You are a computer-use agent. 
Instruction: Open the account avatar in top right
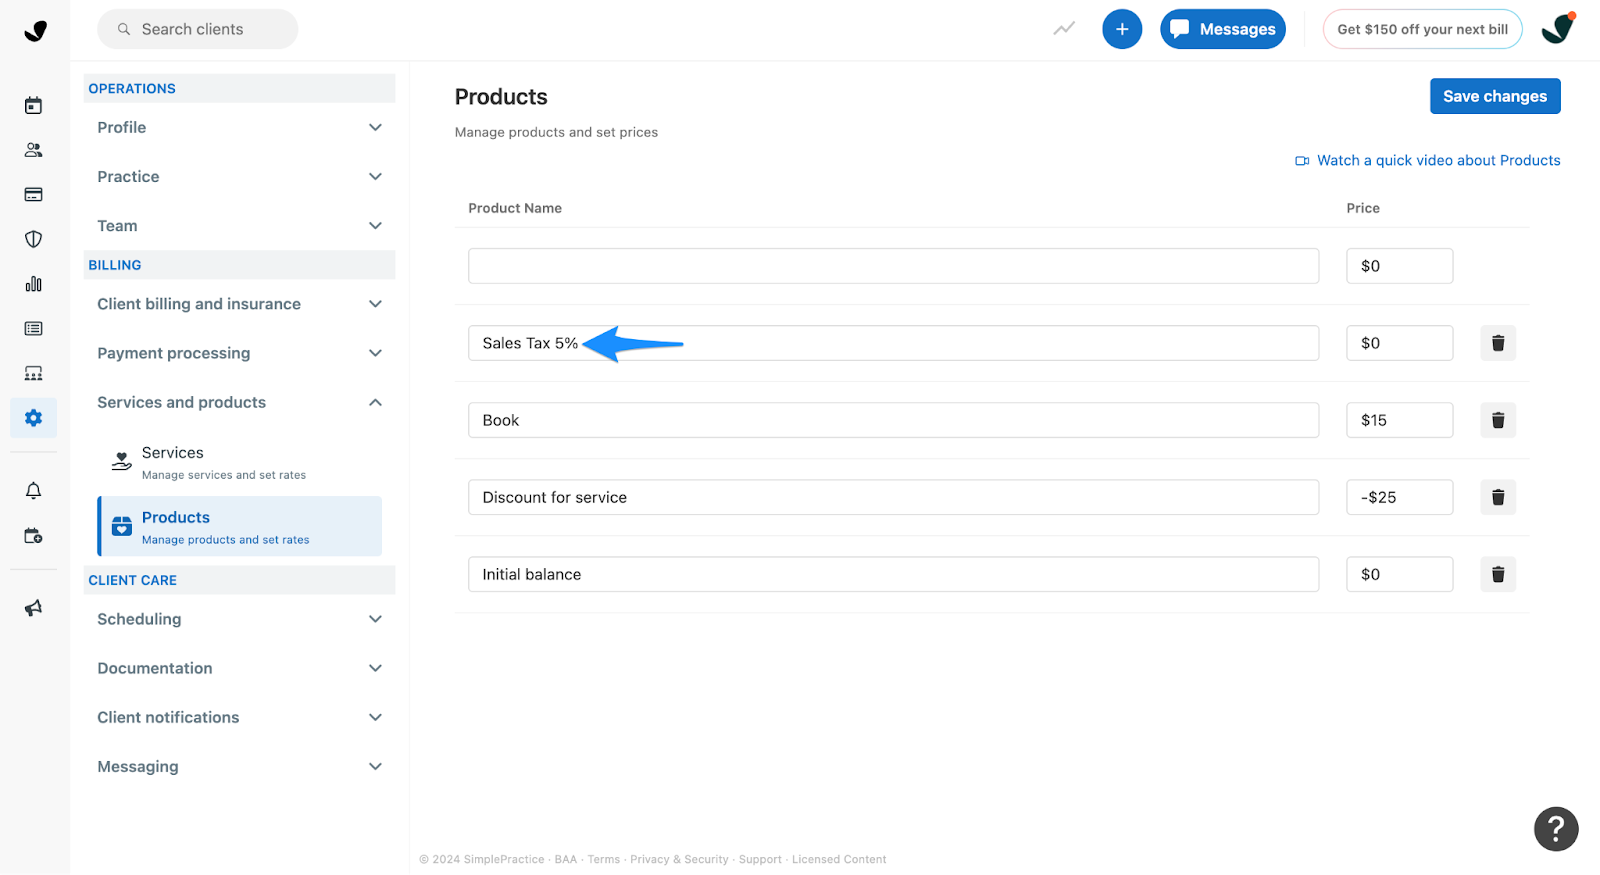1558,29
